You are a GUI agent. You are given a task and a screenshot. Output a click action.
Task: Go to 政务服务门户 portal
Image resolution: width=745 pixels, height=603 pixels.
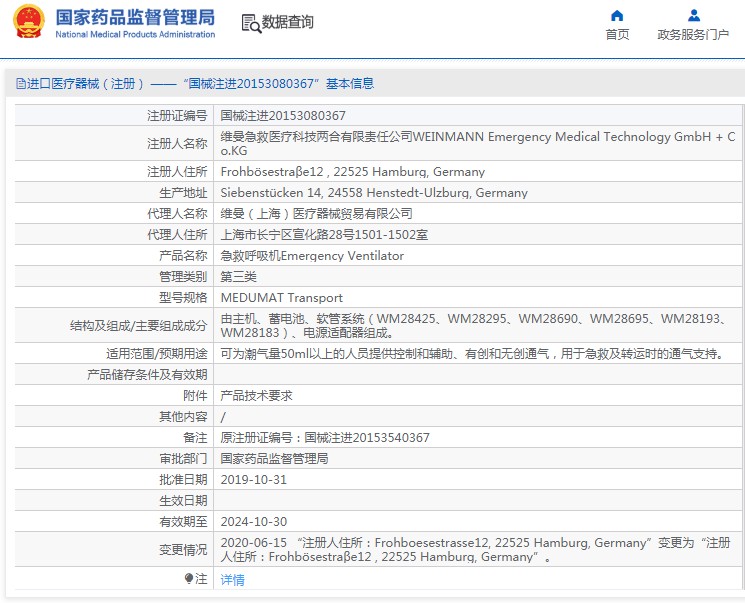coord(693,35)
